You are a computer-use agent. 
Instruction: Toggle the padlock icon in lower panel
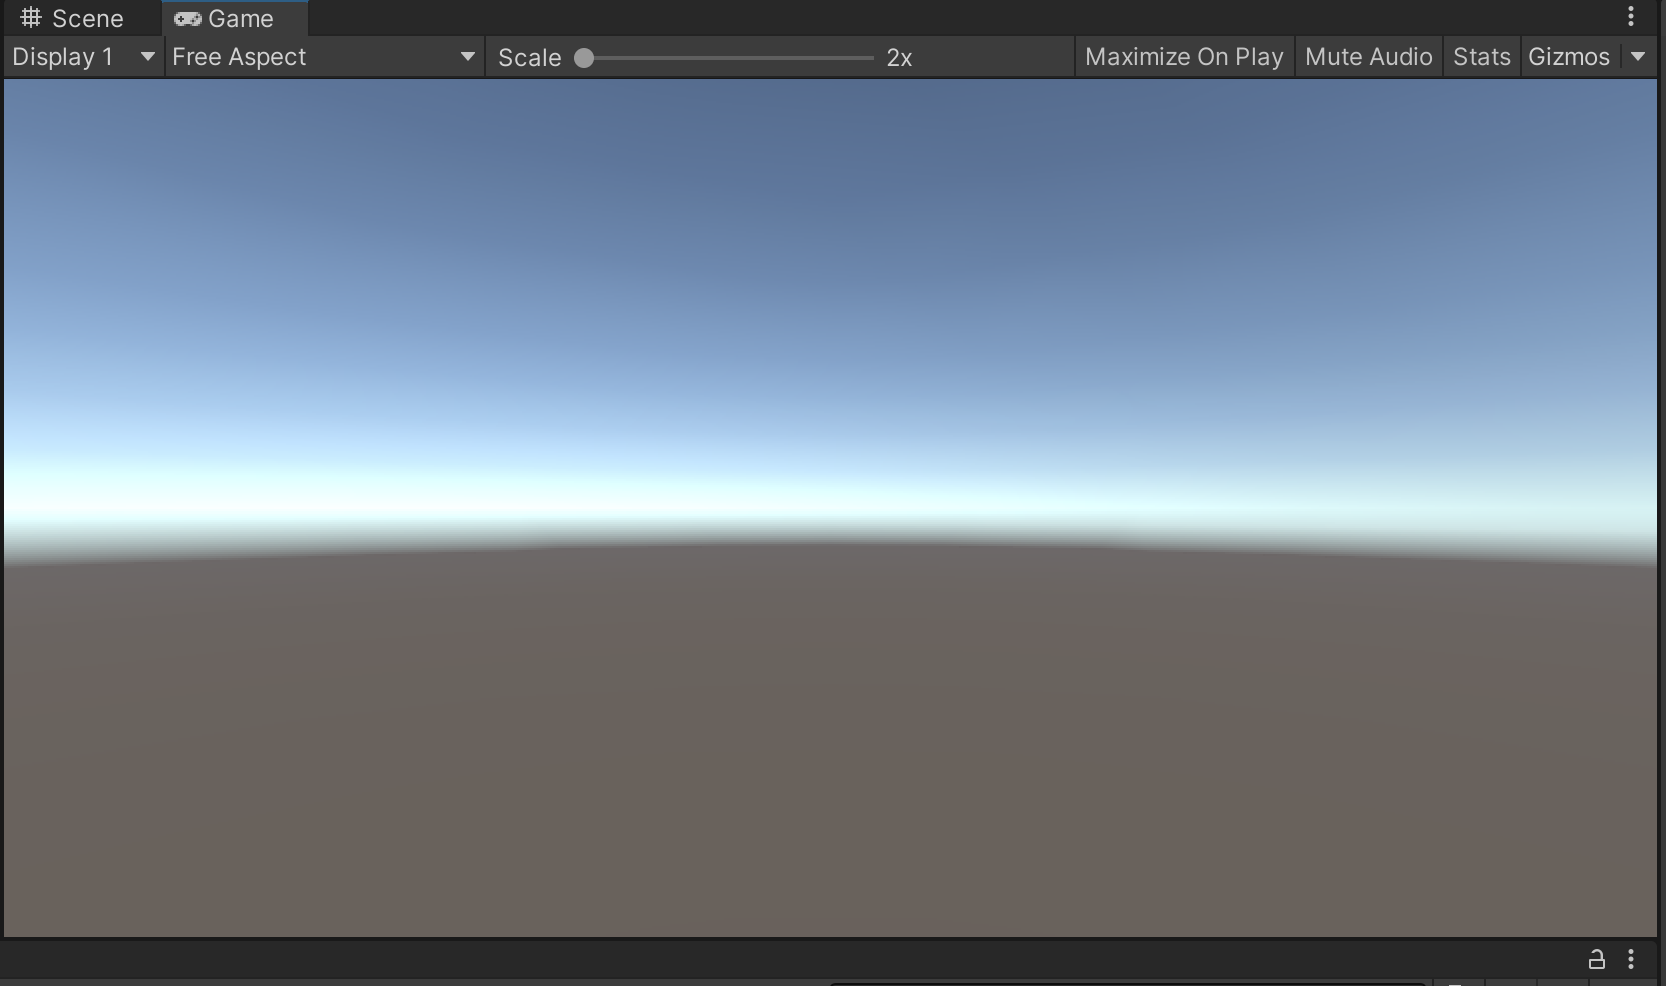coord(1596,960)
